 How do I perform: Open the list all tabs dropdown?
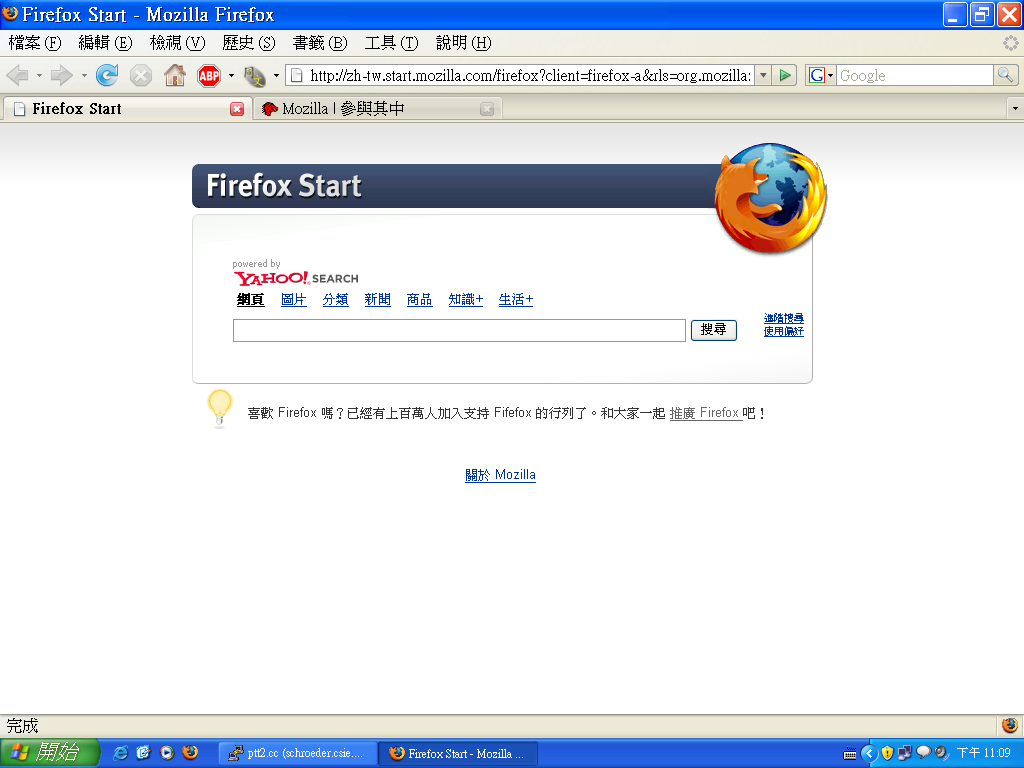[1015, 108]
